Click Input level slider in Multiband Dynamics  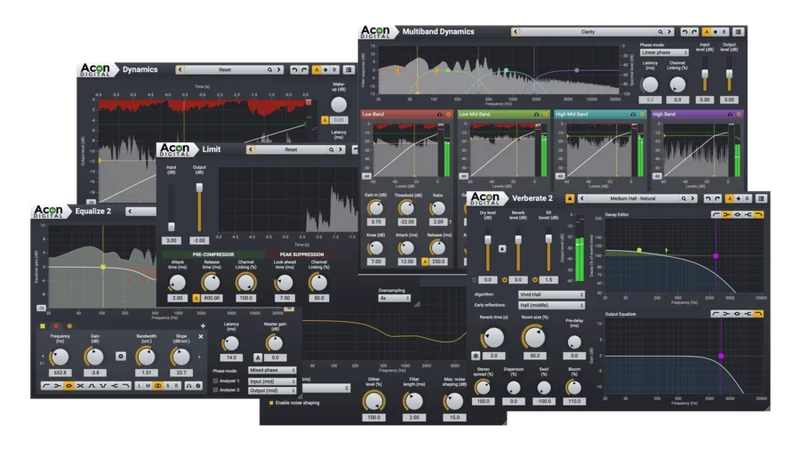pyautogui.click(x=705, y=73)
